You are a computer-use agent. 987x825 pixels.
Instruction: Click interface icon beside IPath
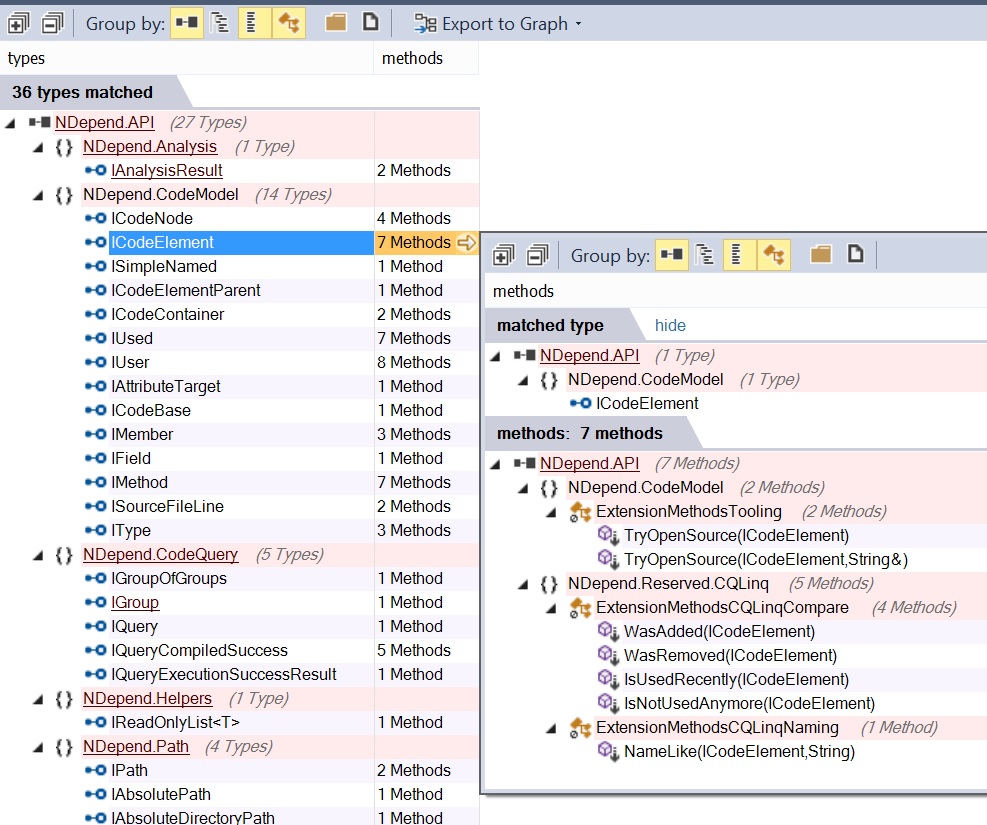pos(96,770)
